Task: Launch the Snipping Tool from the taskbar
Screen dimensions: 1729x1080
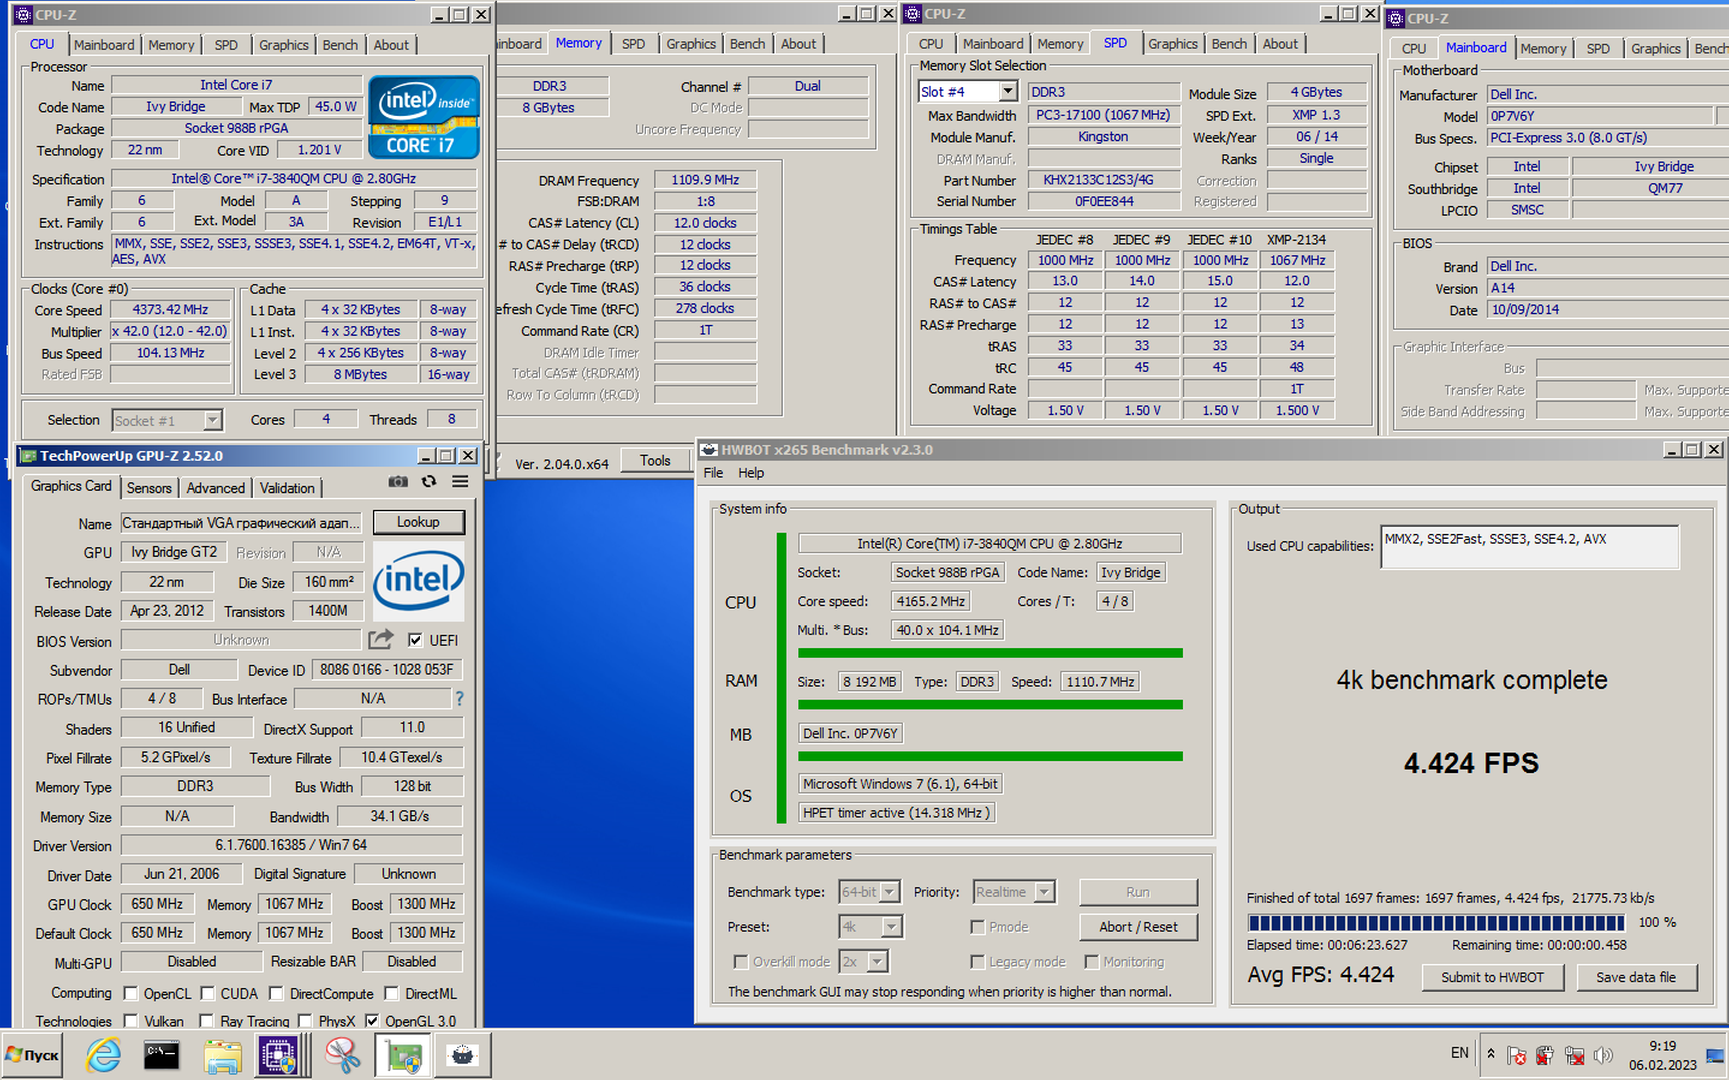Action: 342,1055
